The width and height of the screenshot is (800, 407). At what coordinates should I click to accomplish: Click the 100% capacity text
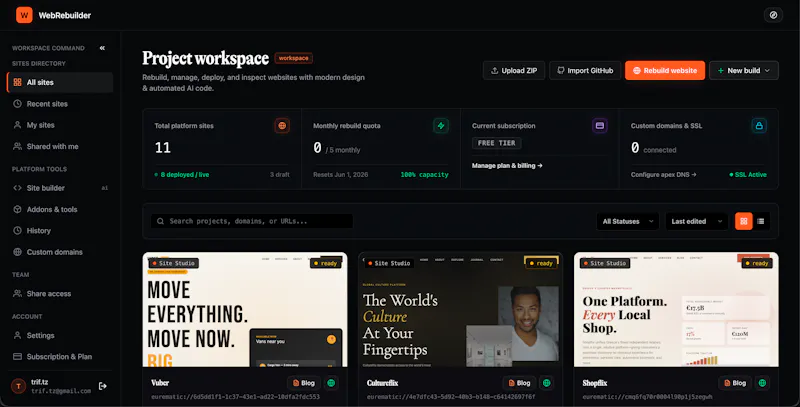coord(424,174)
